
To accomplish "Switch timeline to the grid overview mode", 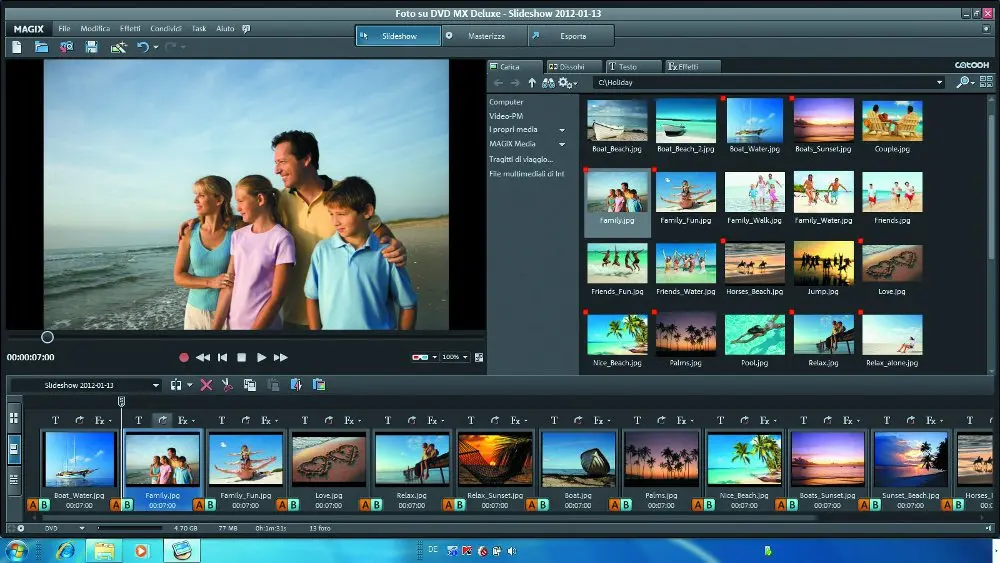I will [13, 418].
